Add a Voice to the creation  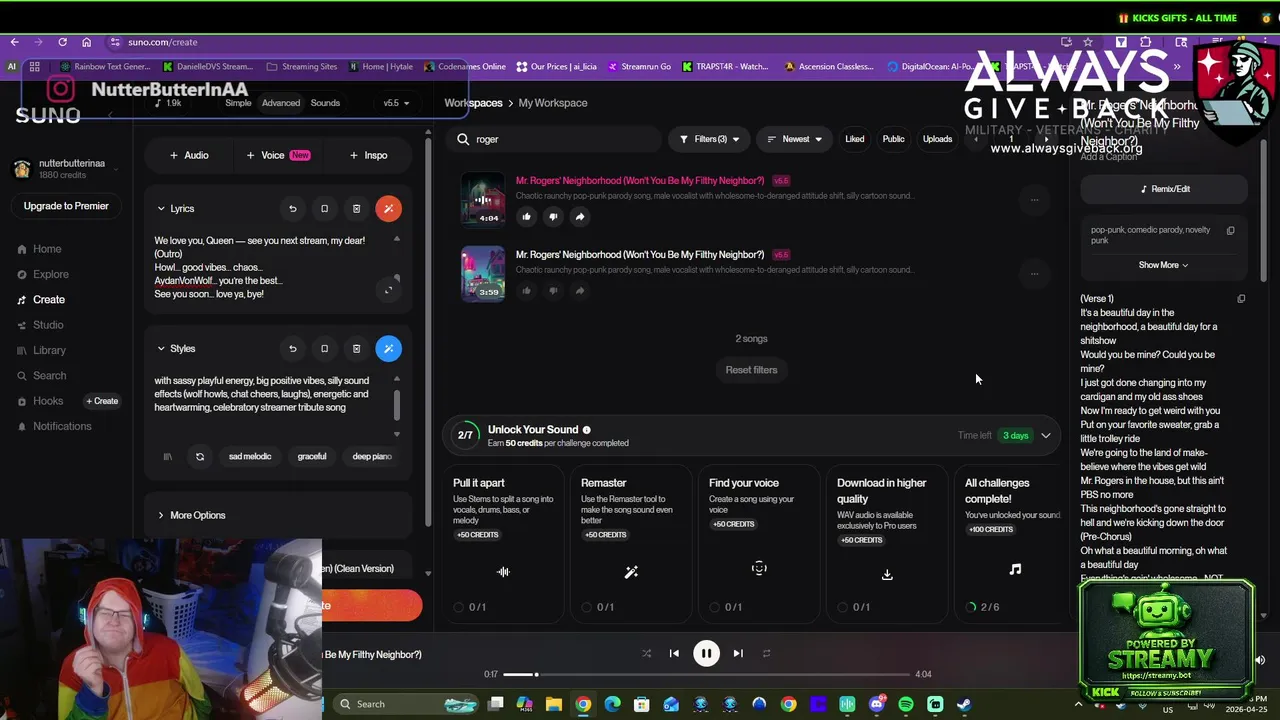click(x=277, y=155)
